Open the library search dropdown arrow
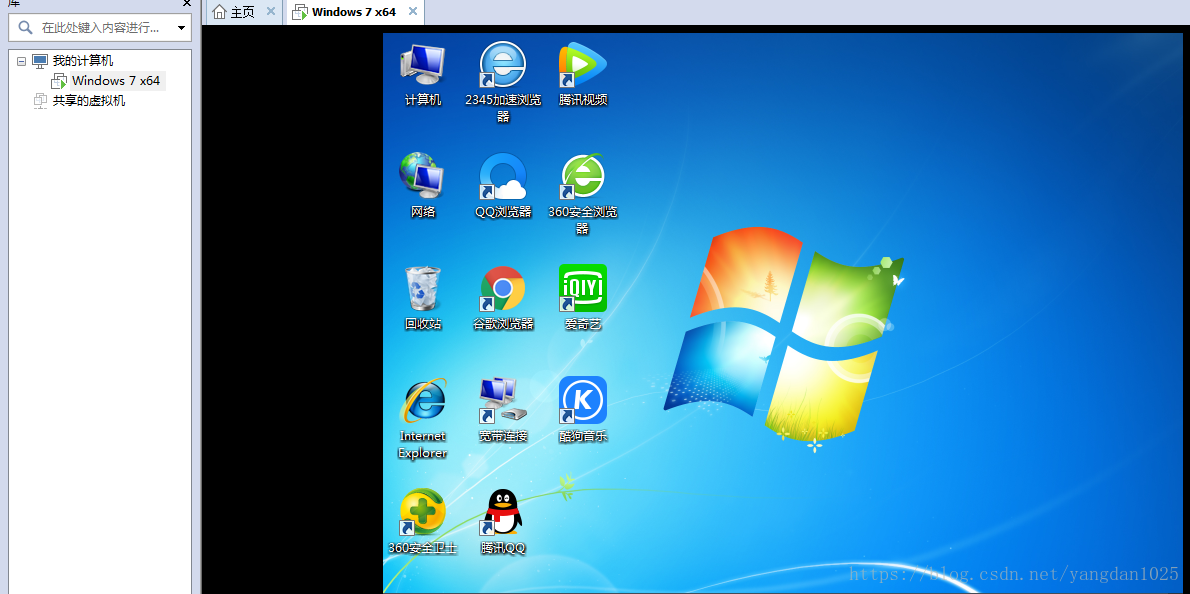Image resolution: width=1190 pixels, height=594 pixels. click(x=181, y=28)
